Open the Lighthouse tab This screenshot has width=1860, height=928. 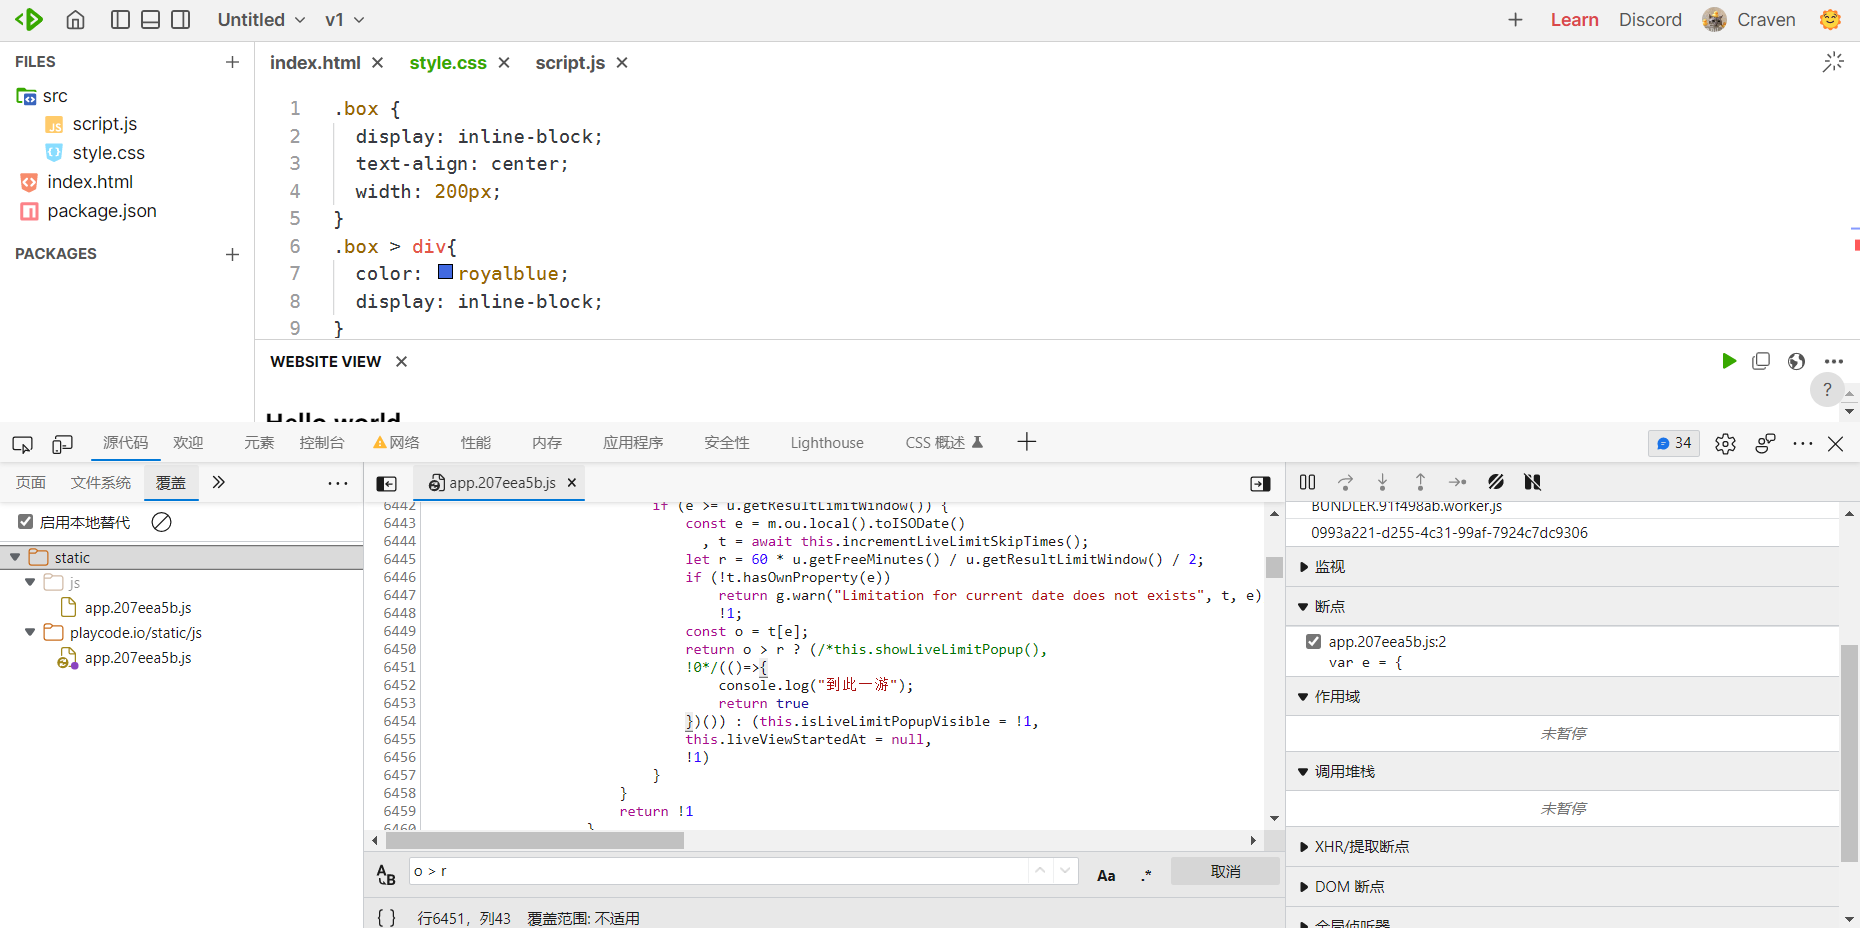click(827, 443)
